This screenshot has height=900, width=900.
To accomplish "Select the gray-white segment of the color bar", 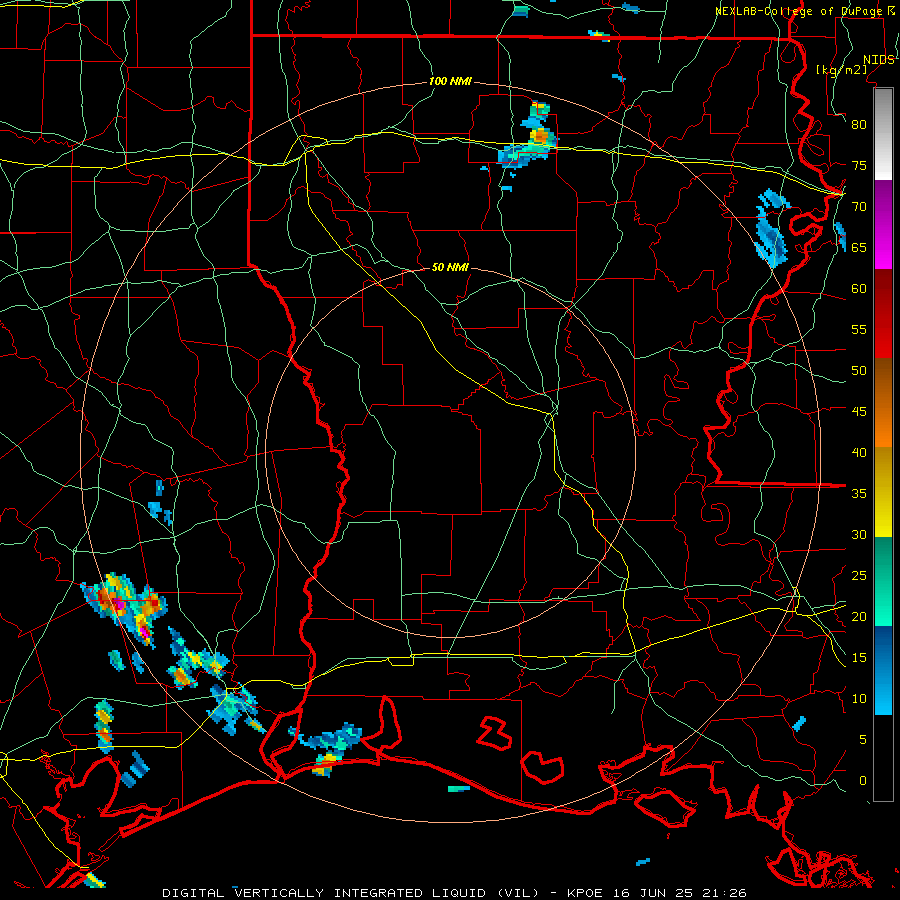I will [x=883, y=134].
